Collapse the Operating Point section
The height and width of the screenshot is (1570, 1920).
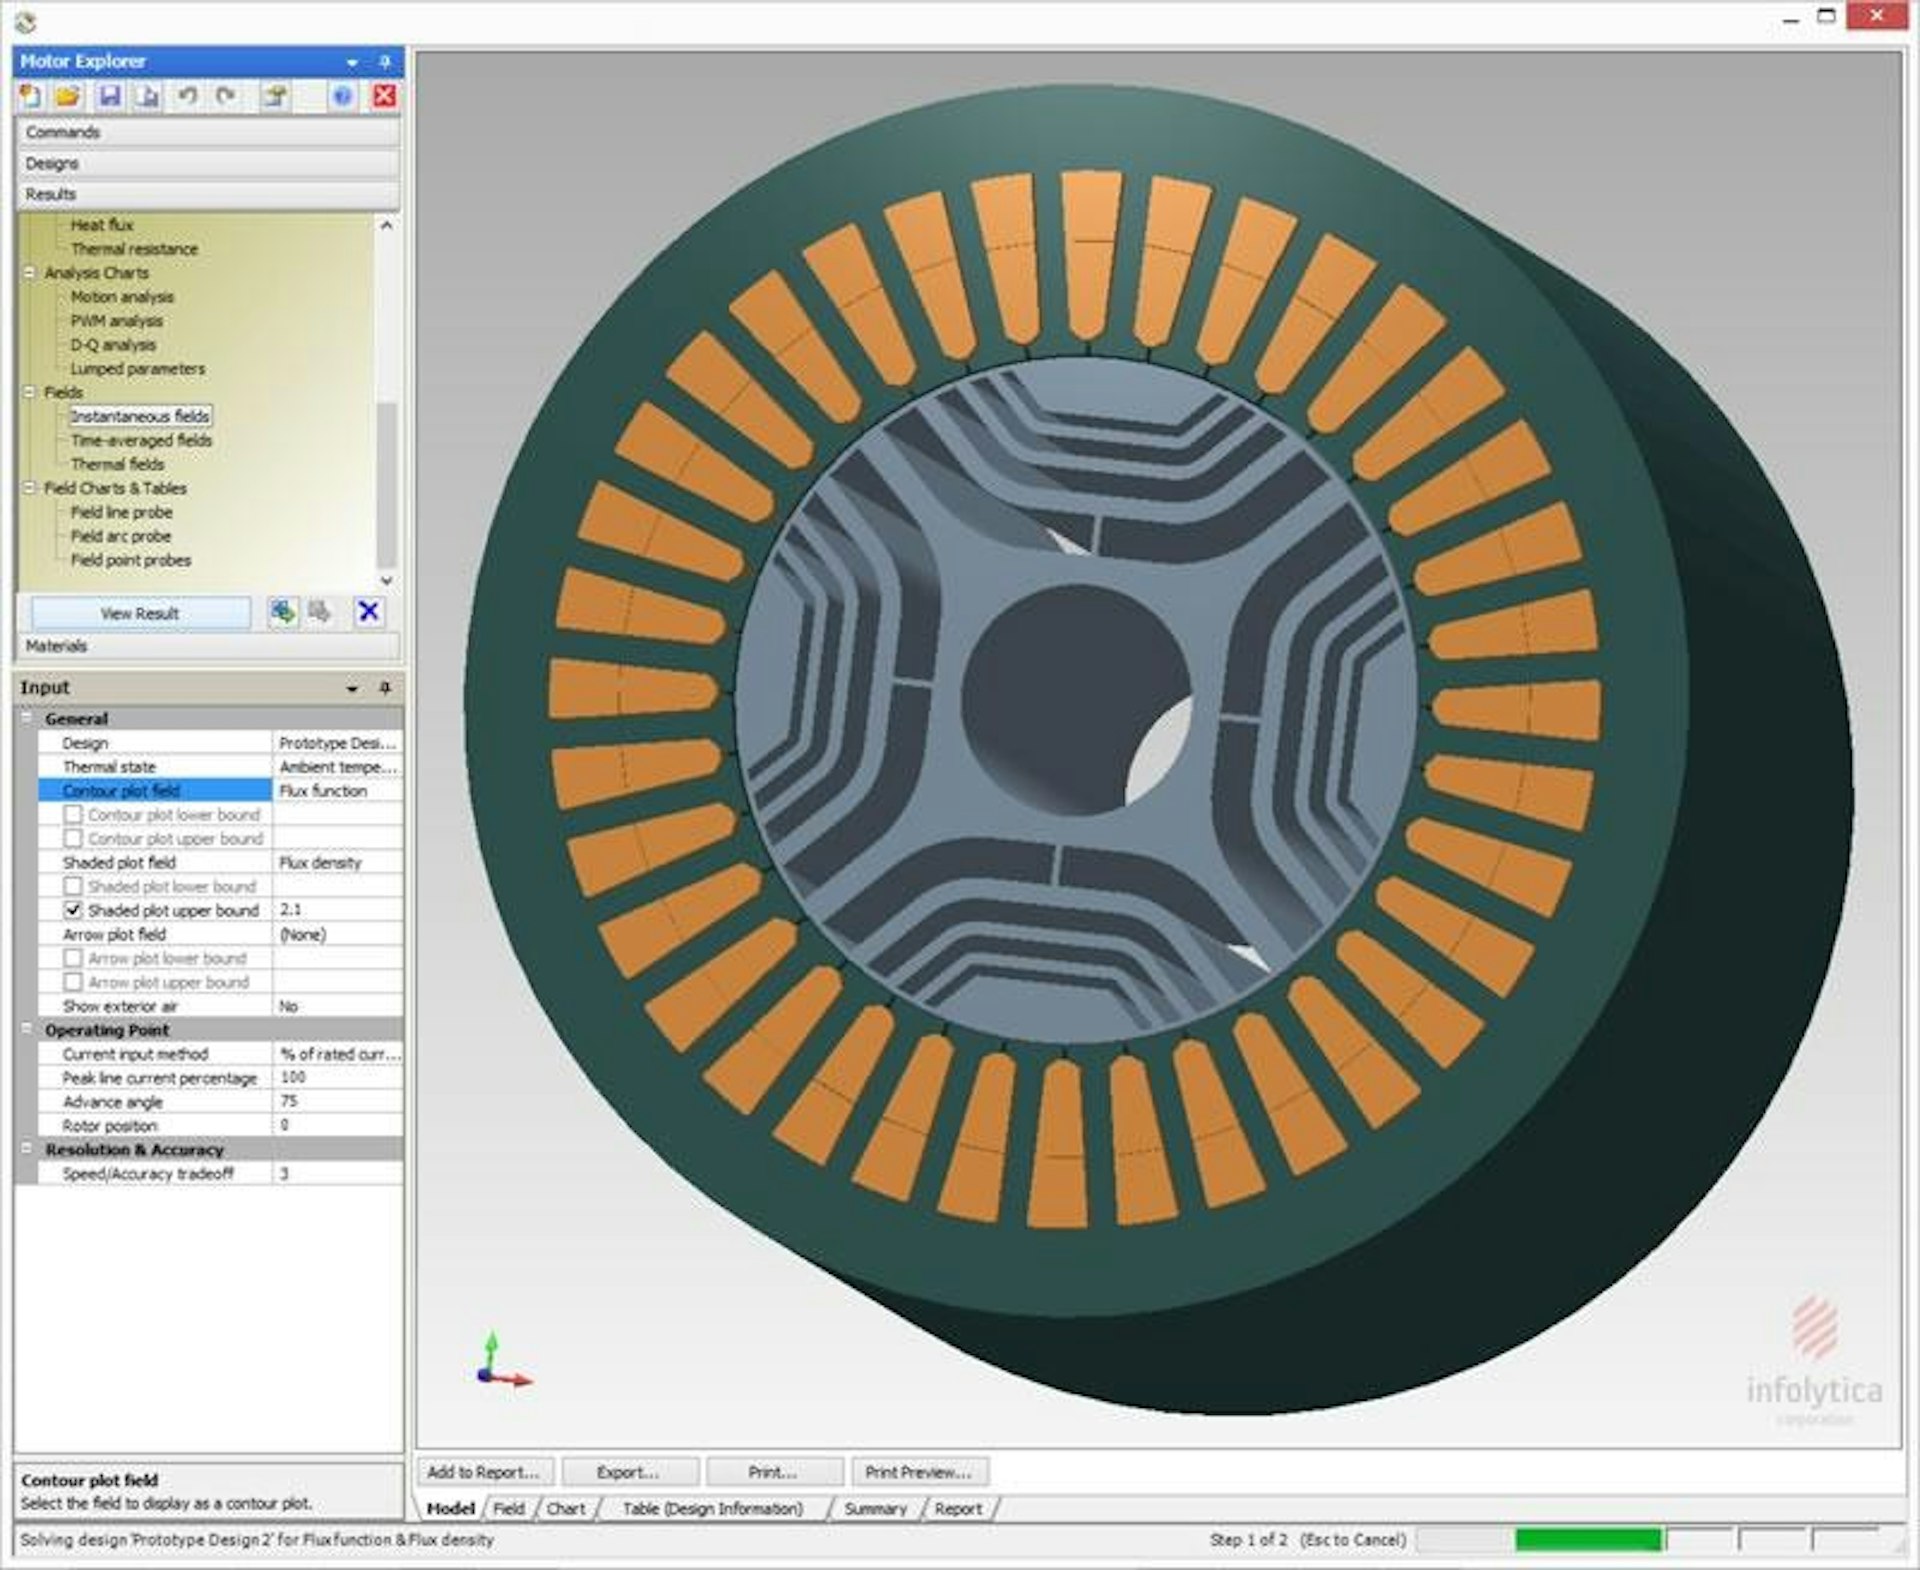27,1030
